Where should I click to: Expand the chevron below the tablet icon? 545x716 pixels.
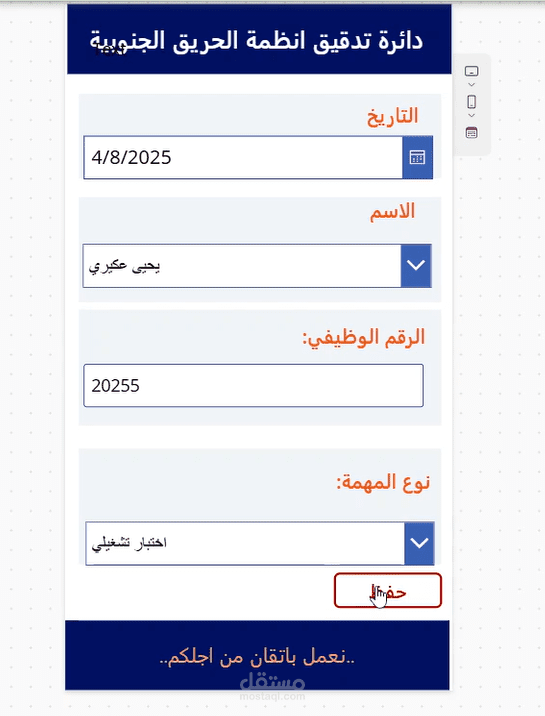472,85
